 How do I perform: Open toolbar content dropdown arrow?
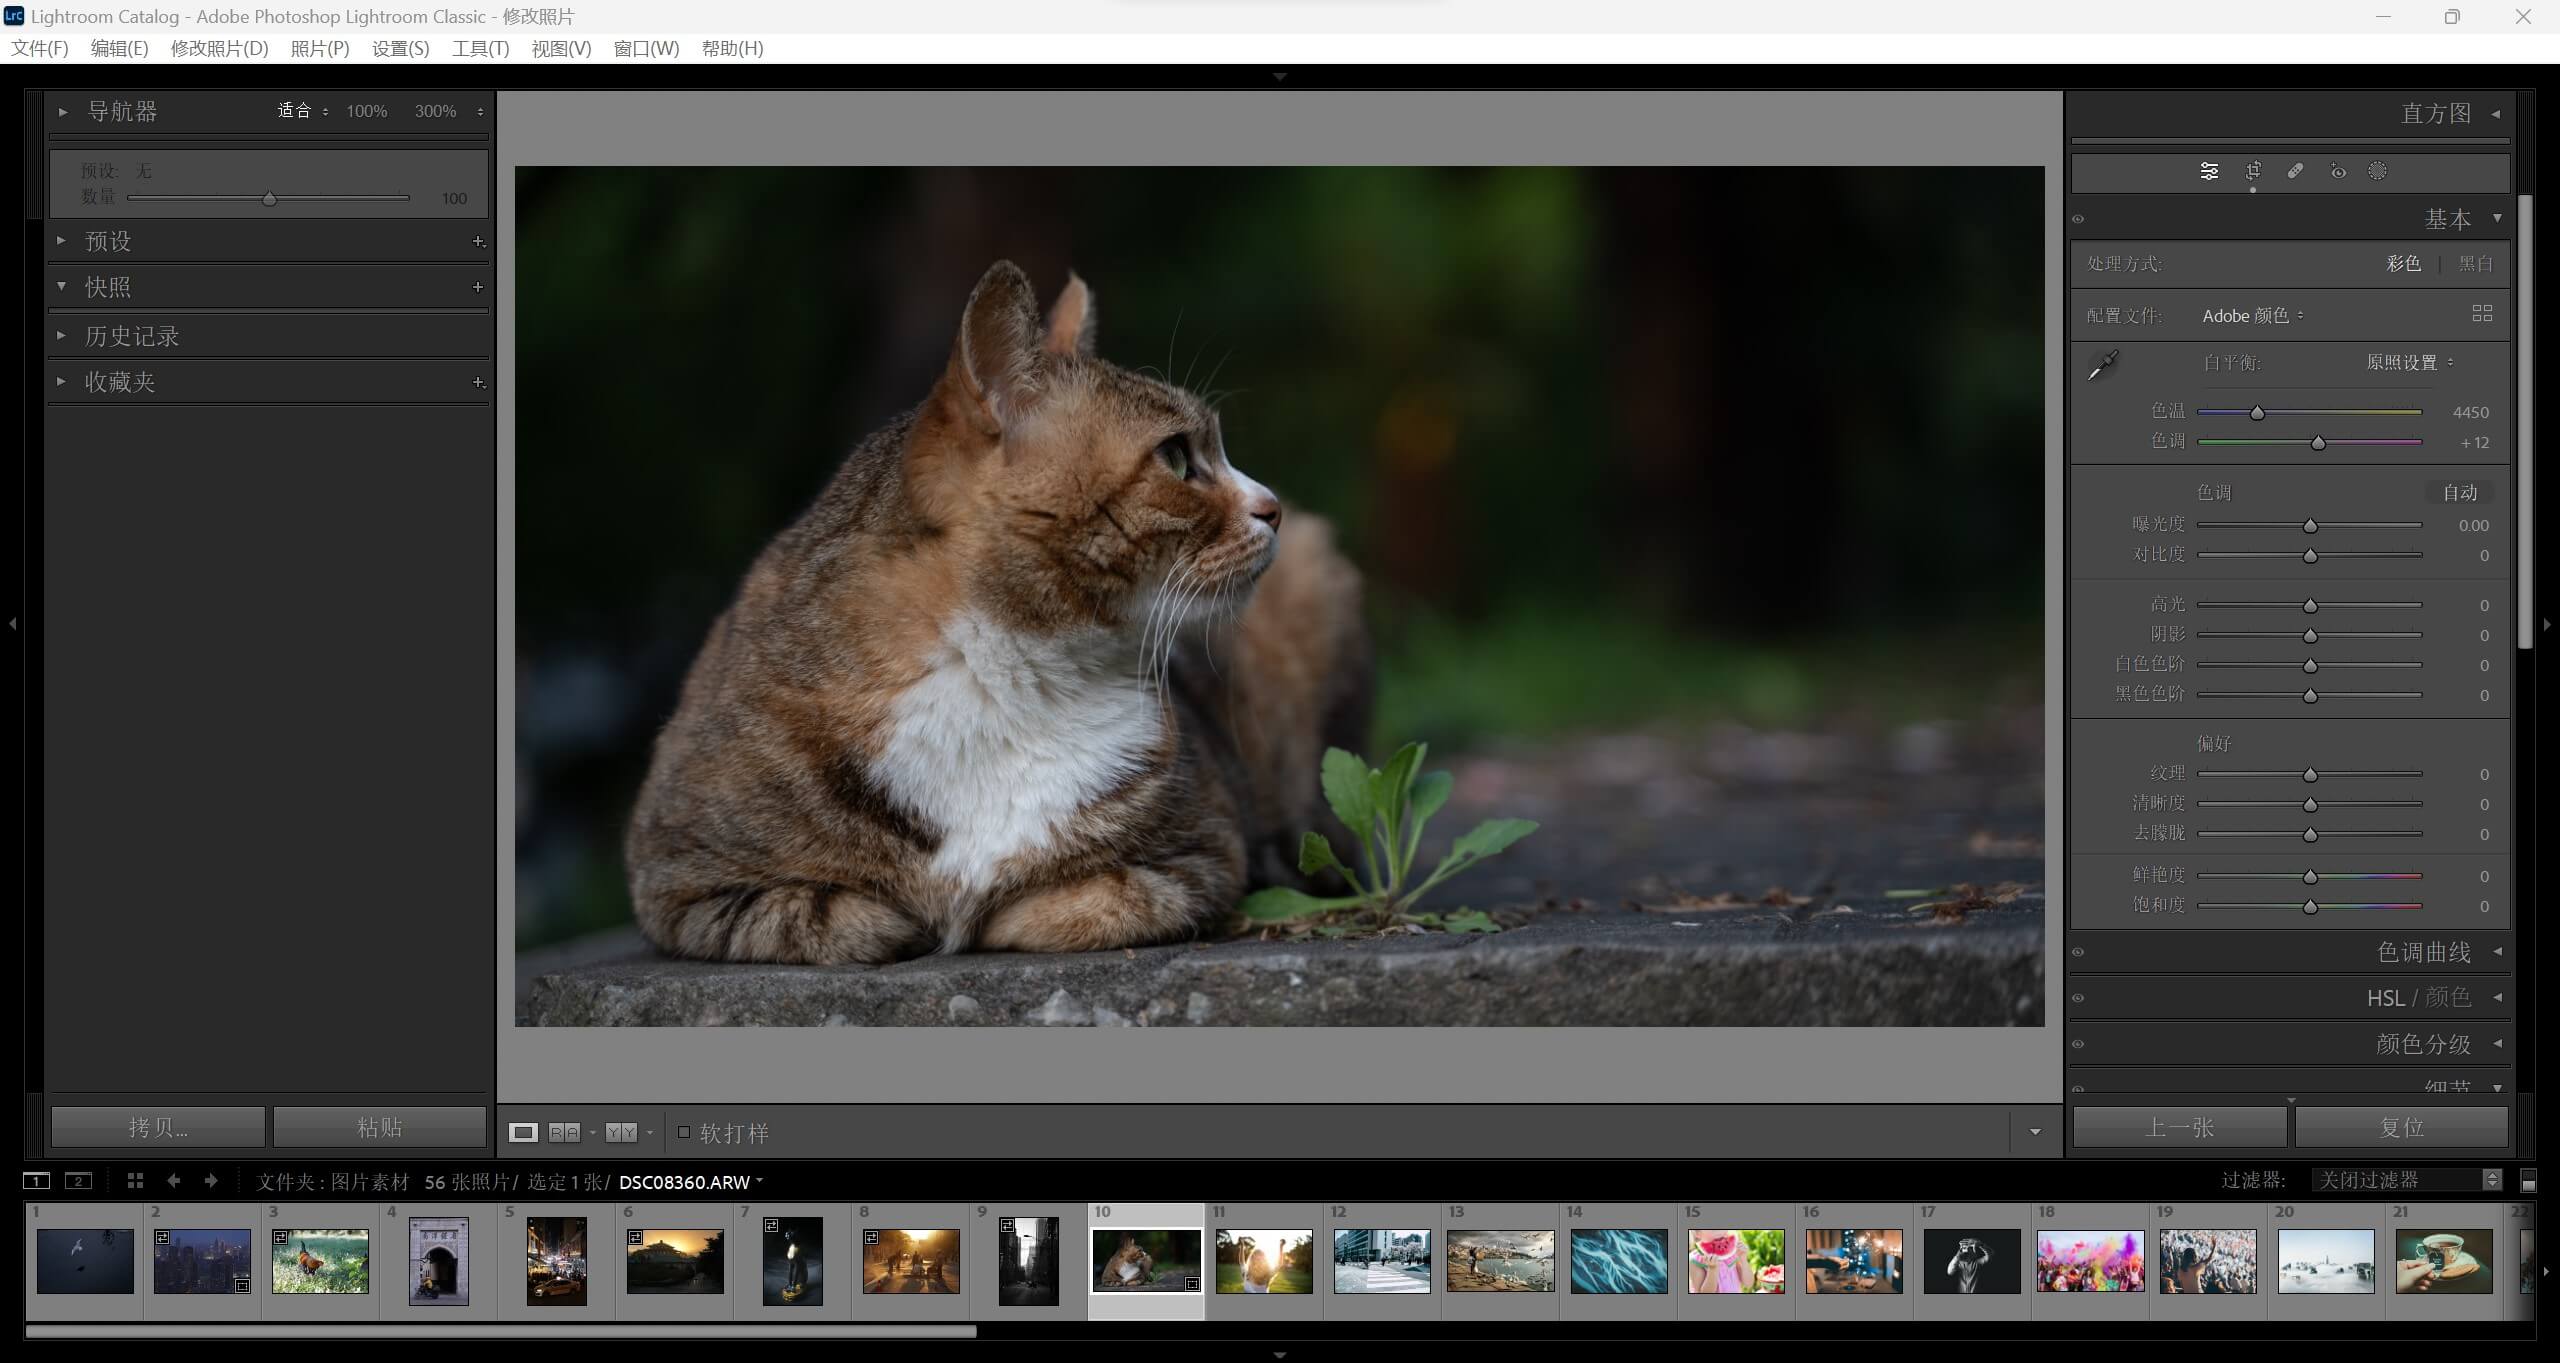pos(2035,1132)
